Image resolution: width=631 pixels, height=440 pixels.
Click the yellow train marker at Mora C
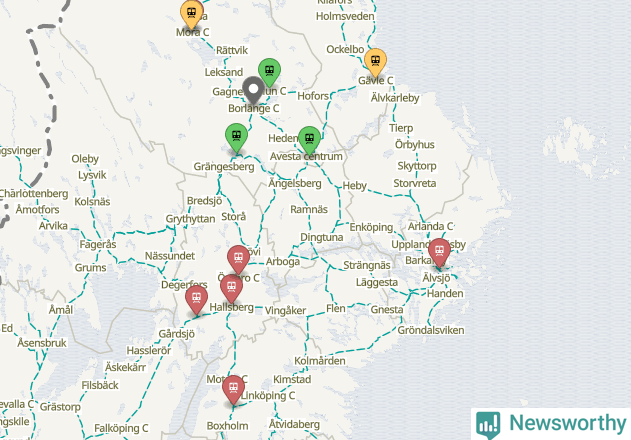(x=192, y=14)
